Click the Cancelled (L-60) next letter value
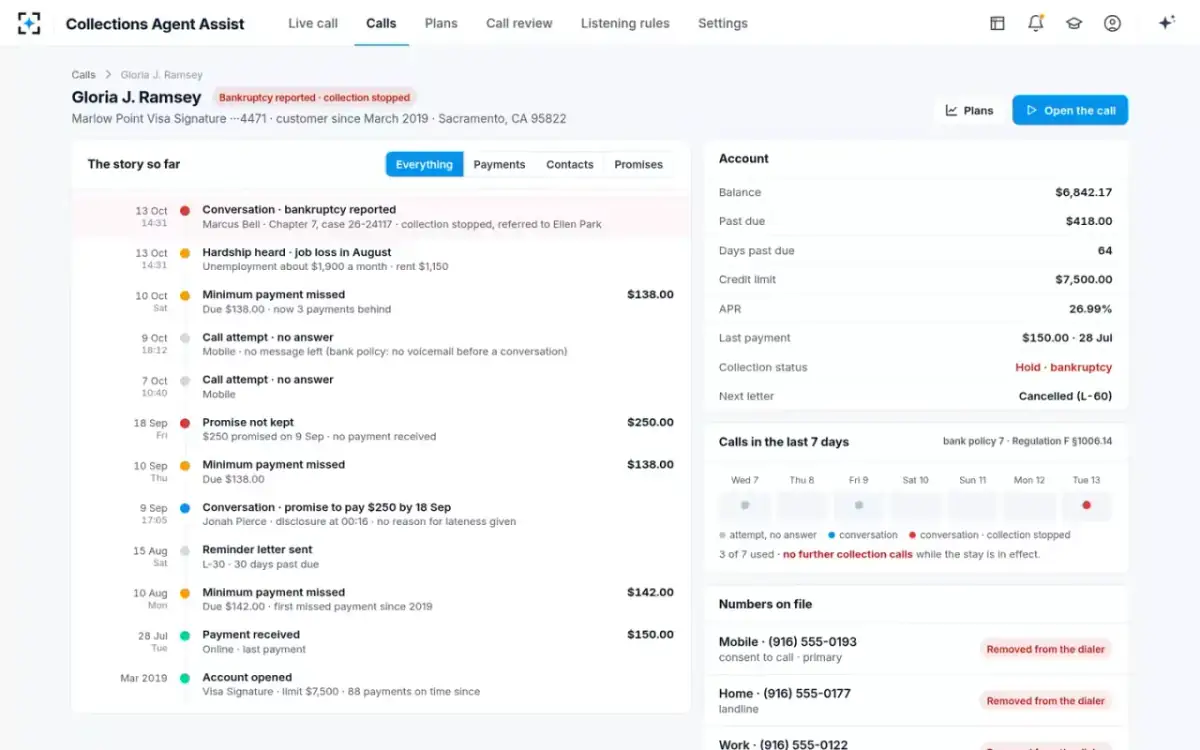Screen dimensions: 1200x750 point(1065,396)
